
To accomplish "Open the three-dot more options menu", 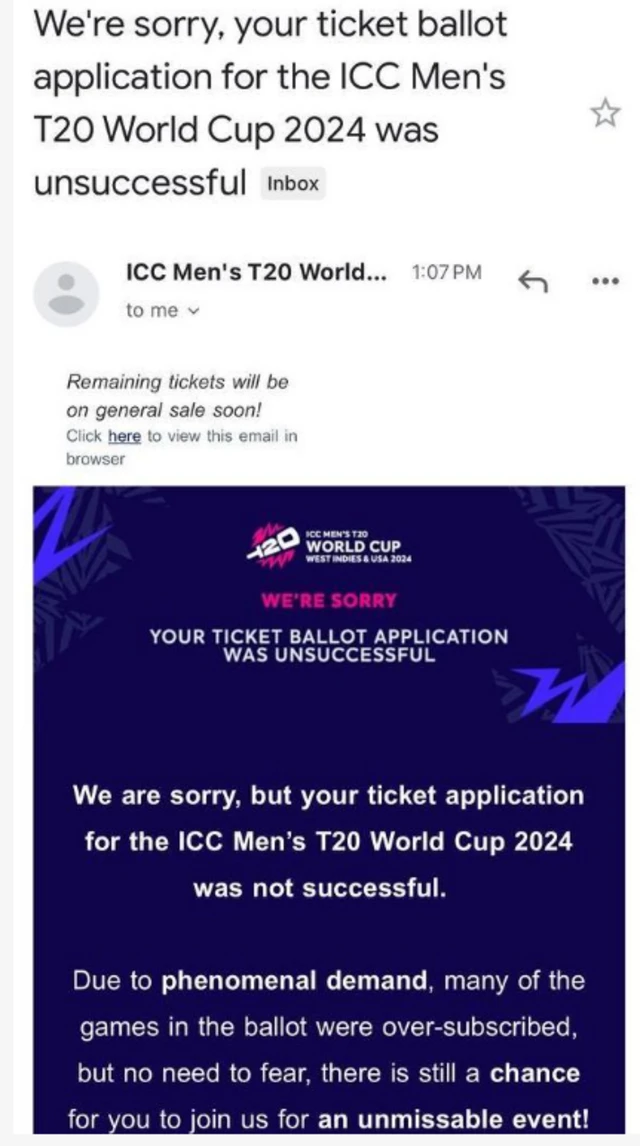I will pos(605,281).
